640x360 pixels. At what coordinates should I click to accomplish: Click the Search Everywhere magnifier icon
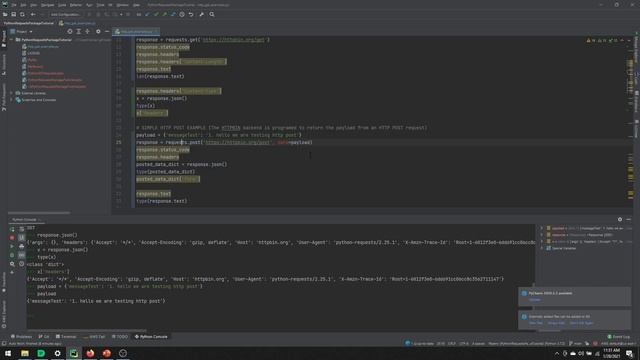[212, 14]
